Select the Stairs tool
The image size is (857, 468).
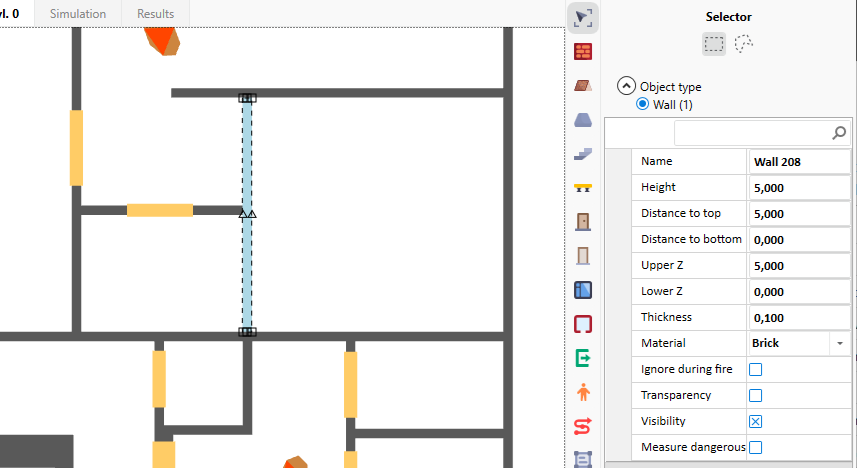coord(583,154)
